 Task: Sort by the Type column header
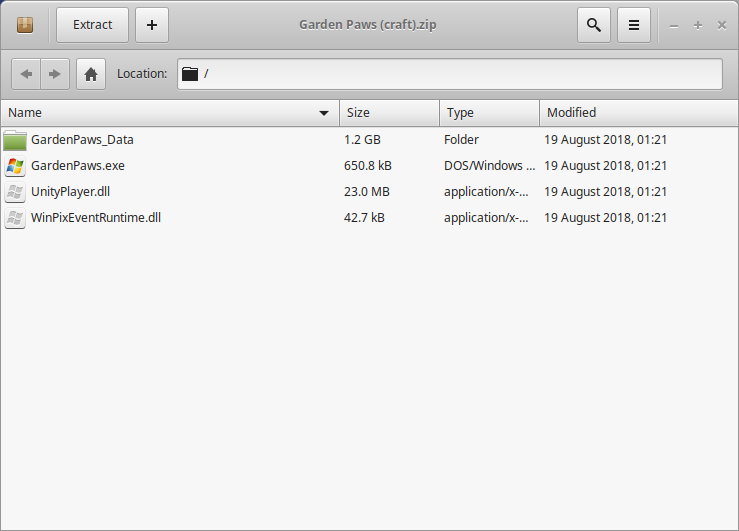(x=489, y=113)
